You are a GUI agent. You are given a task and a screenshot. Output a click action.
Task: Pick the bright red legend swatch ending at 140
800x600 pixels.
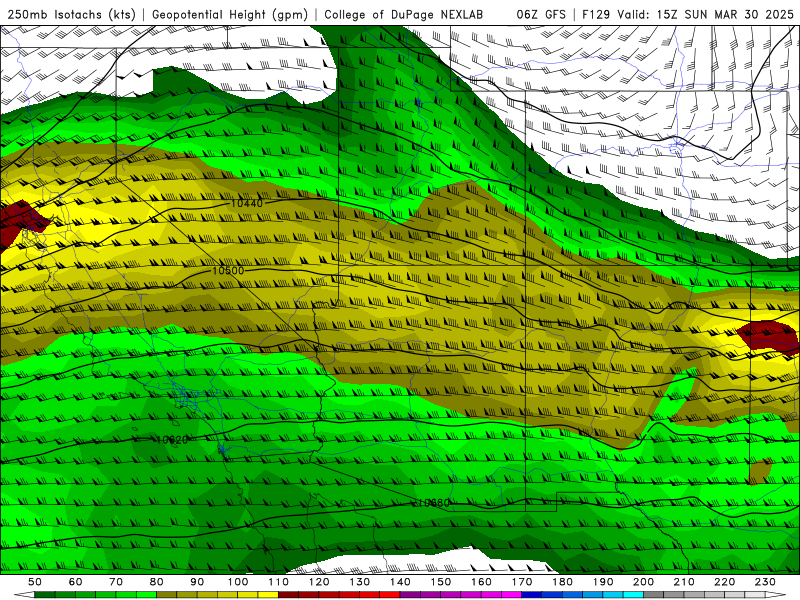point(390,594)
